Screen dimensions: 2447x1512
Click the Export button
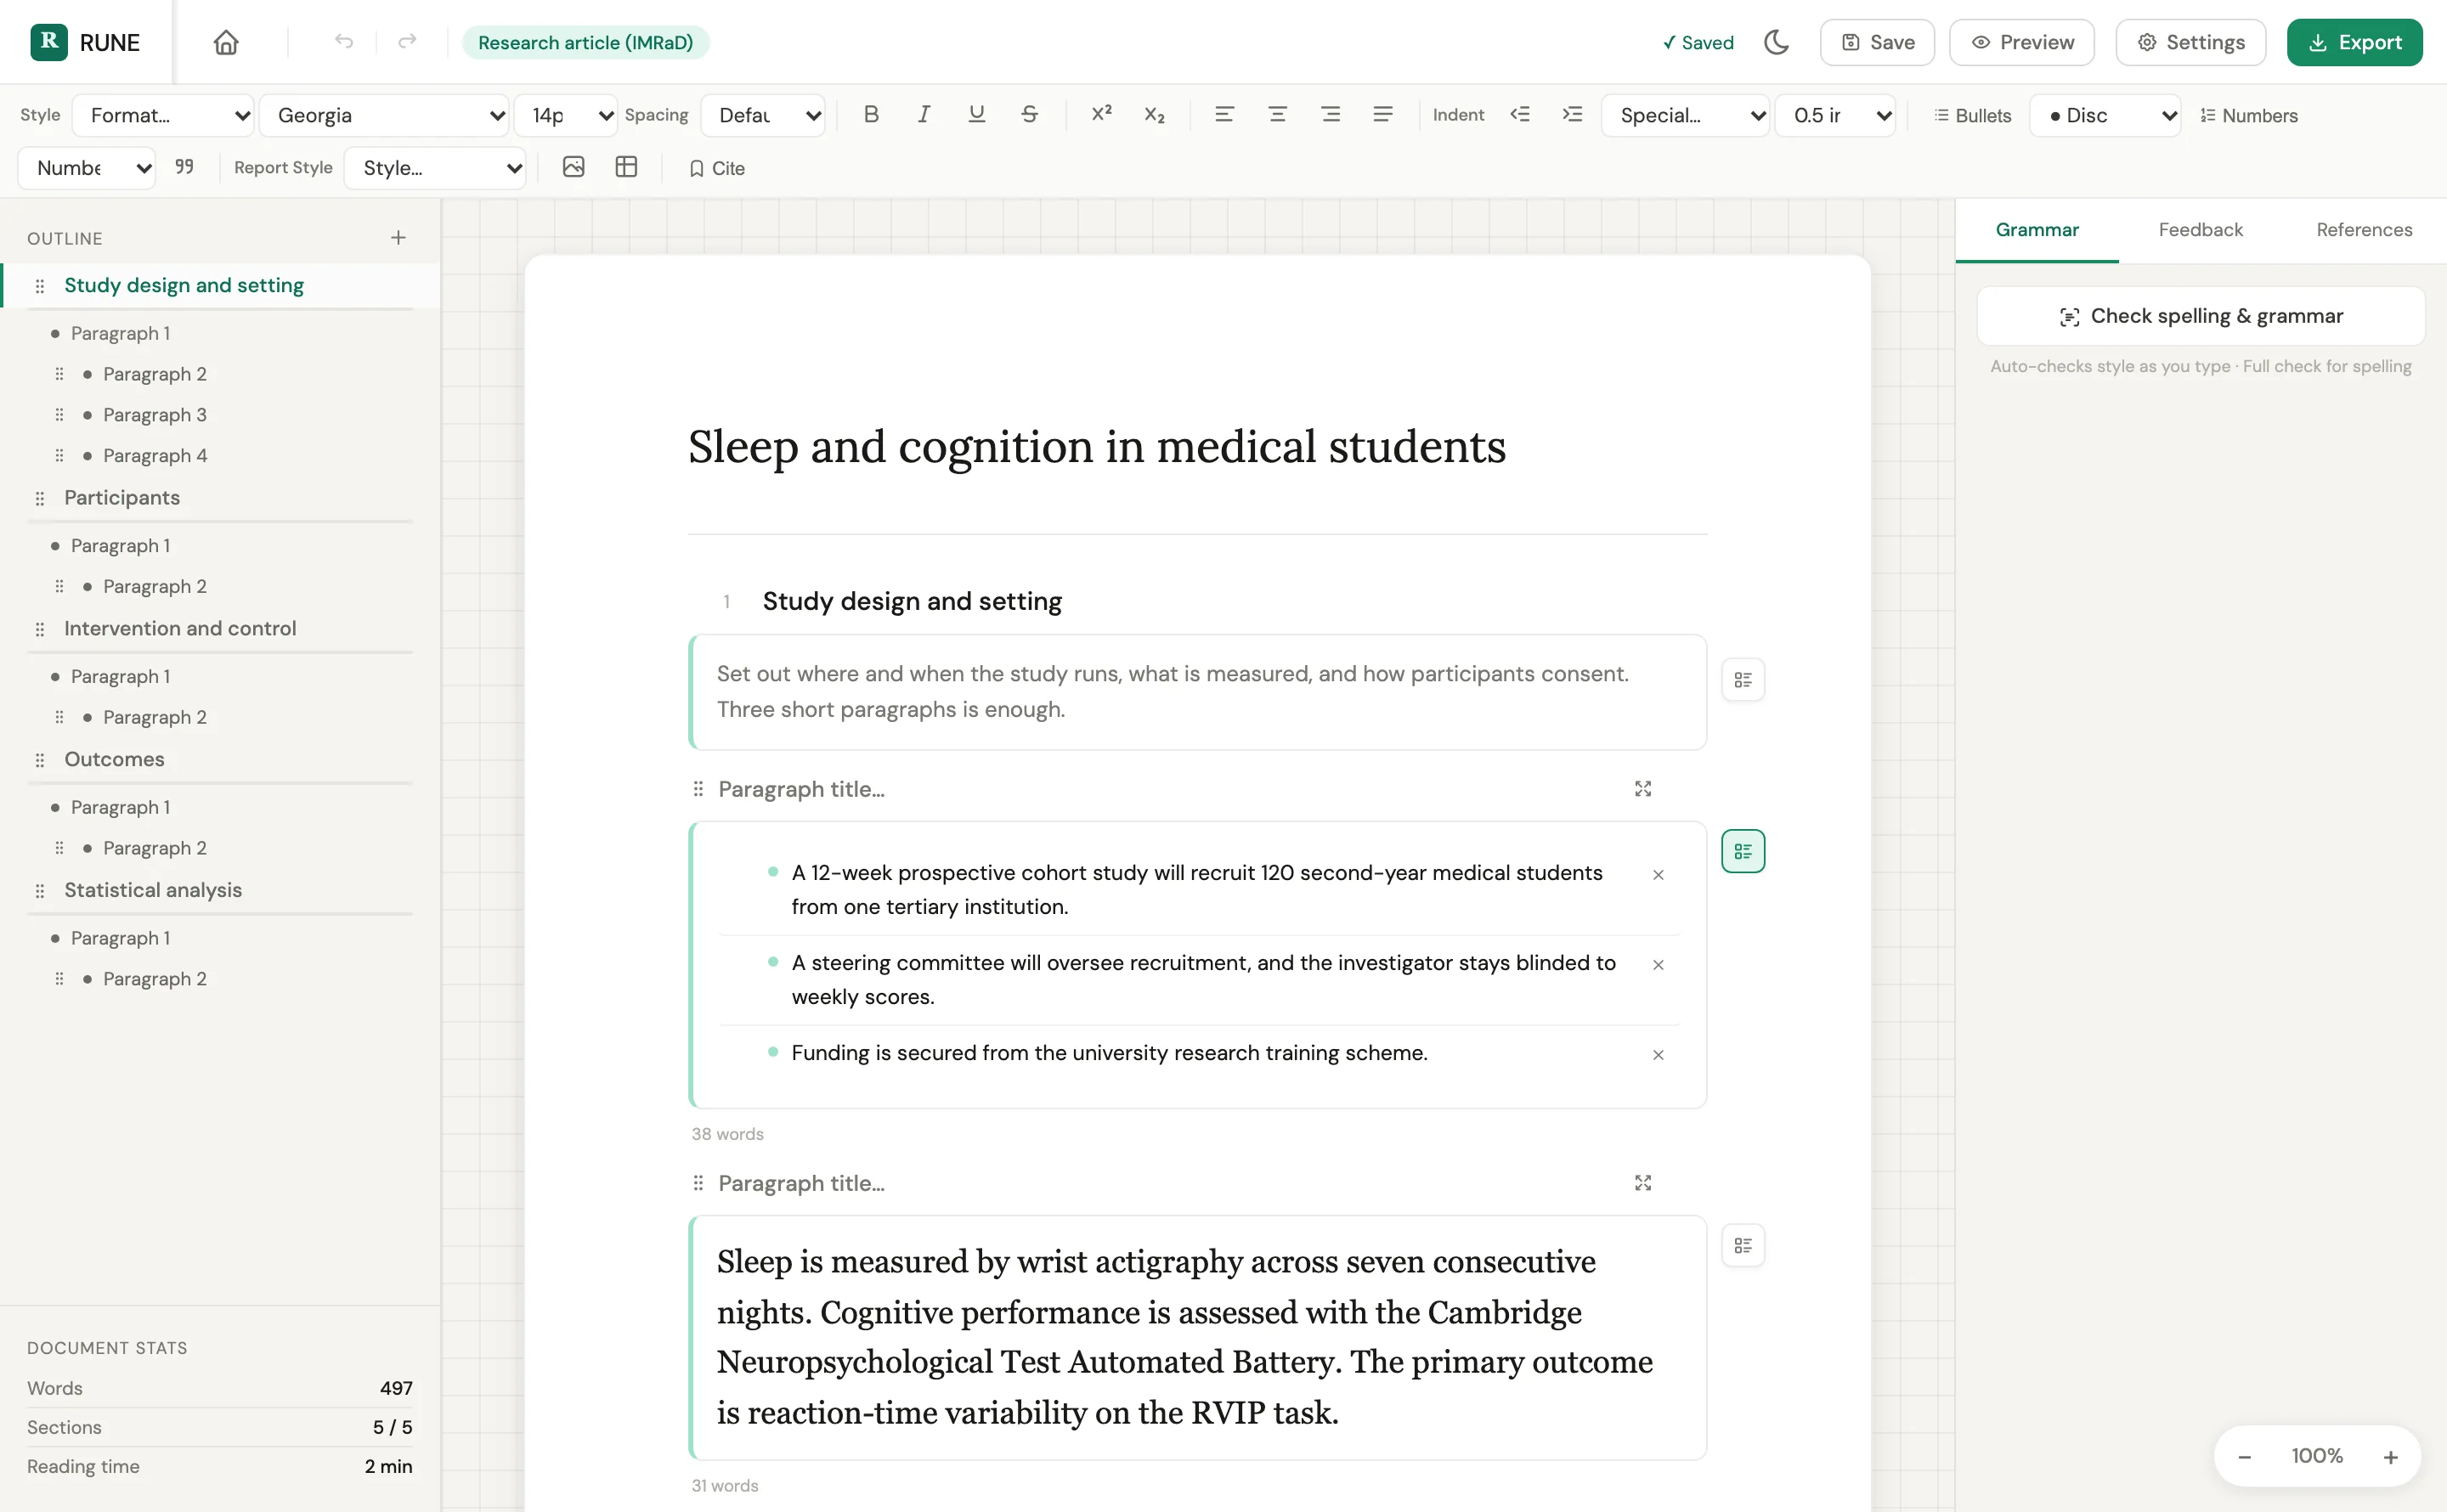click(2354, 42)
